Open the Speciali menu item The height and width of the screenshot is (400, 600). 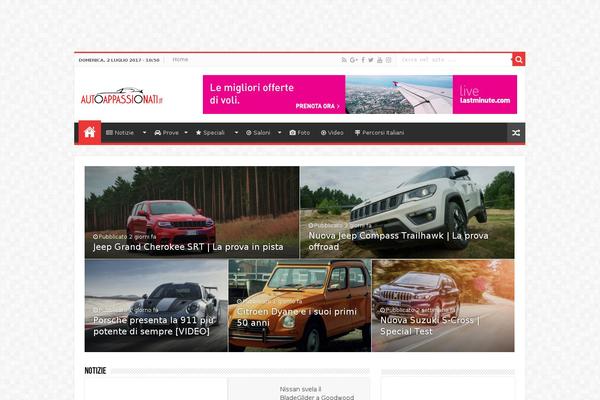(210, 133)
